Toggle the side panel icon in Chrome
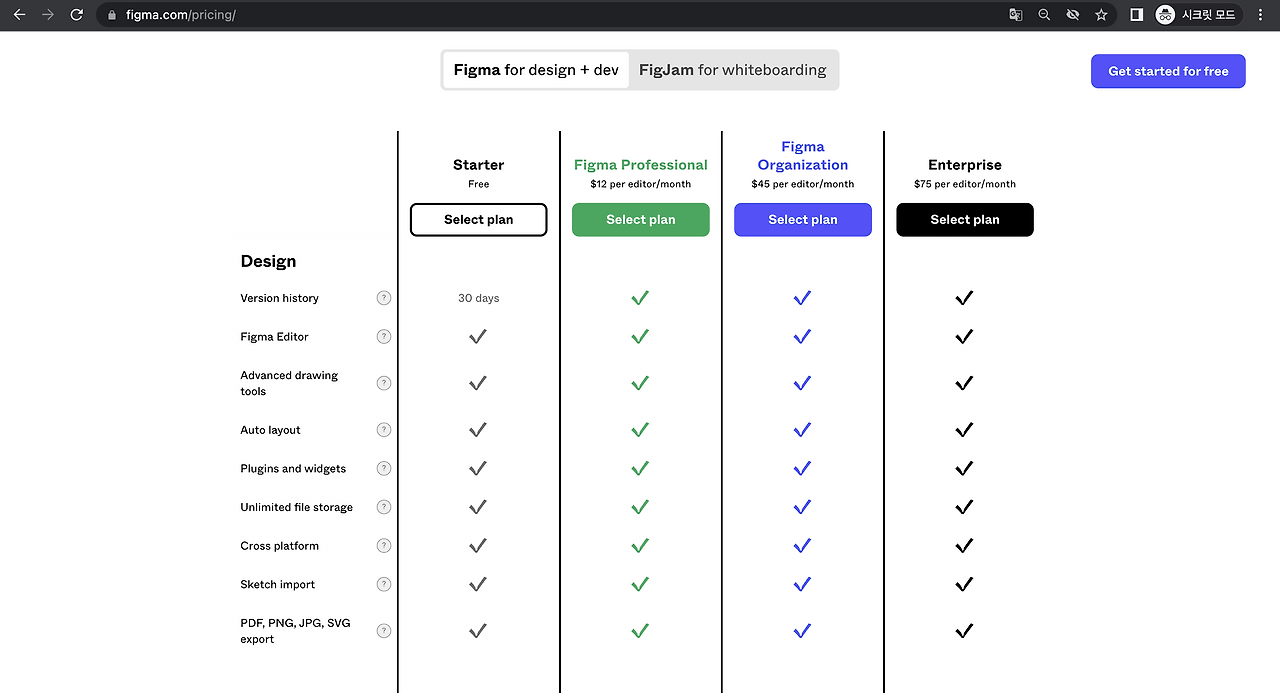 coord(1136,15)
